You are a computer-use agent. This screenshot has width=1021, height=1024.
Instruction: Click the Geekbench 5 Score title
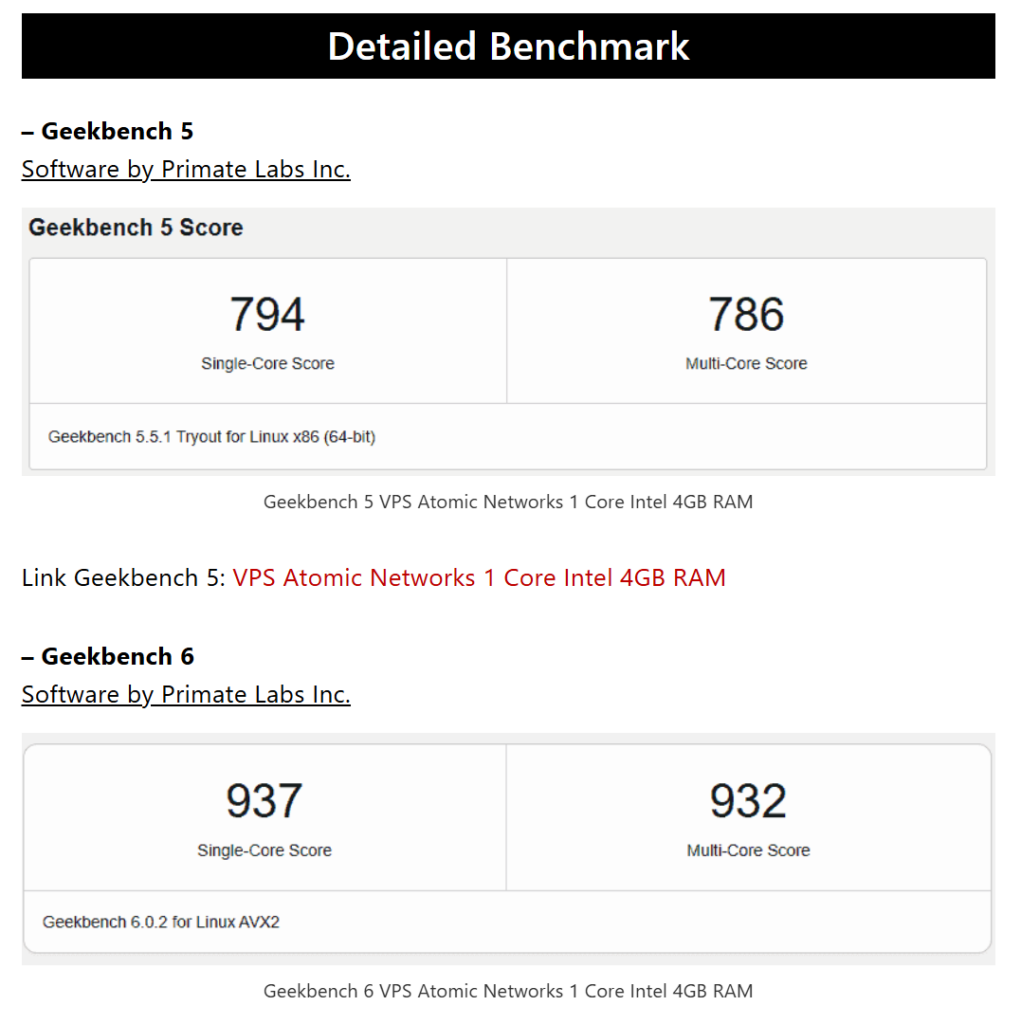tap(136, 227)
